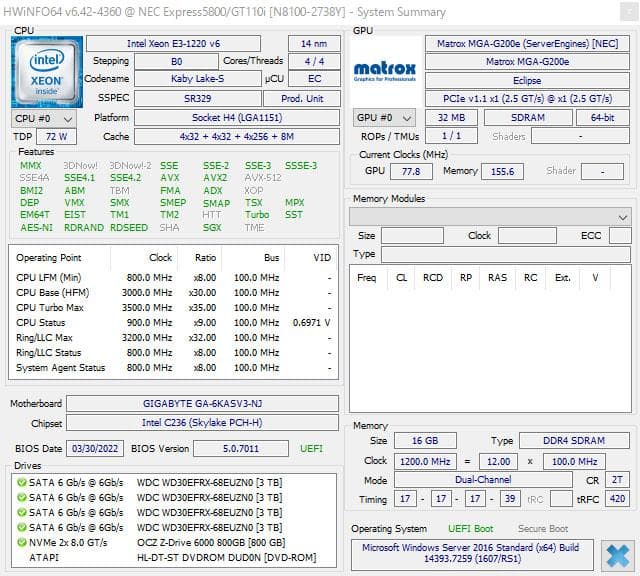Click the Matrox graphics logo
The height and width of the screenshot is (576, 640).
[x=384, y=72]
